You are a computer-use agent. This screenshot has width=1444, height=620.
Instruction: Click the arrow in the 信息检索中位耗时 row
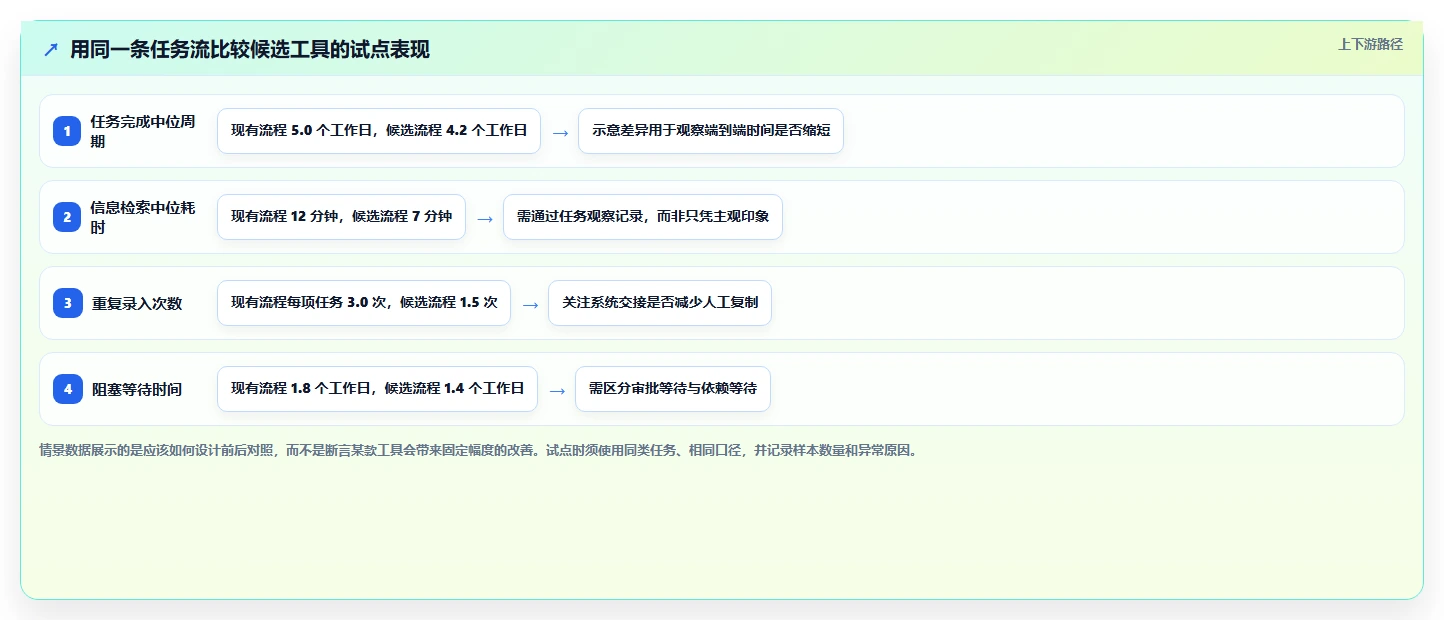tap(485, 218)
